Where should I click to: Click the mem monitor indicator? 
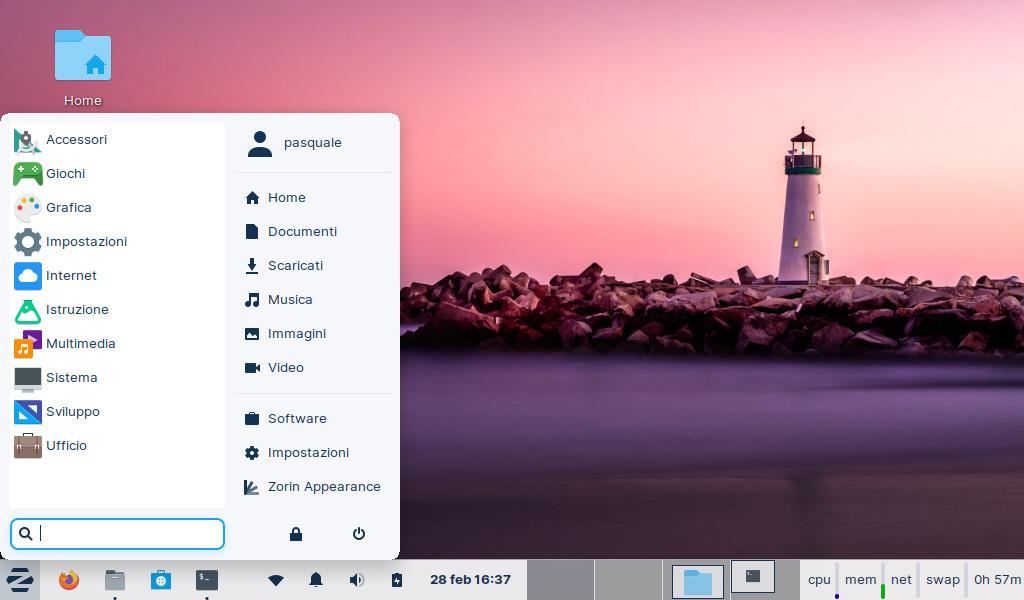pyautogui.click(x=861, y=580)
